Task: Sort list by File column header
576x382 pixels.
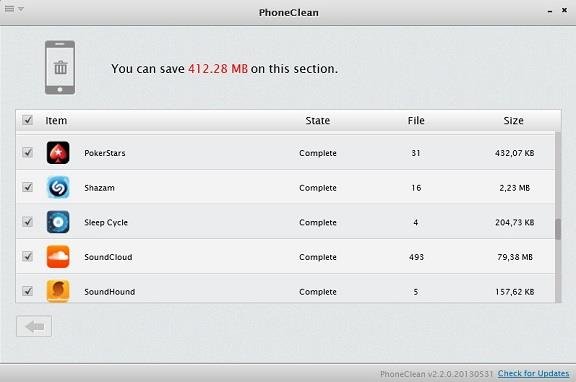Action: (x=416, y=120)
